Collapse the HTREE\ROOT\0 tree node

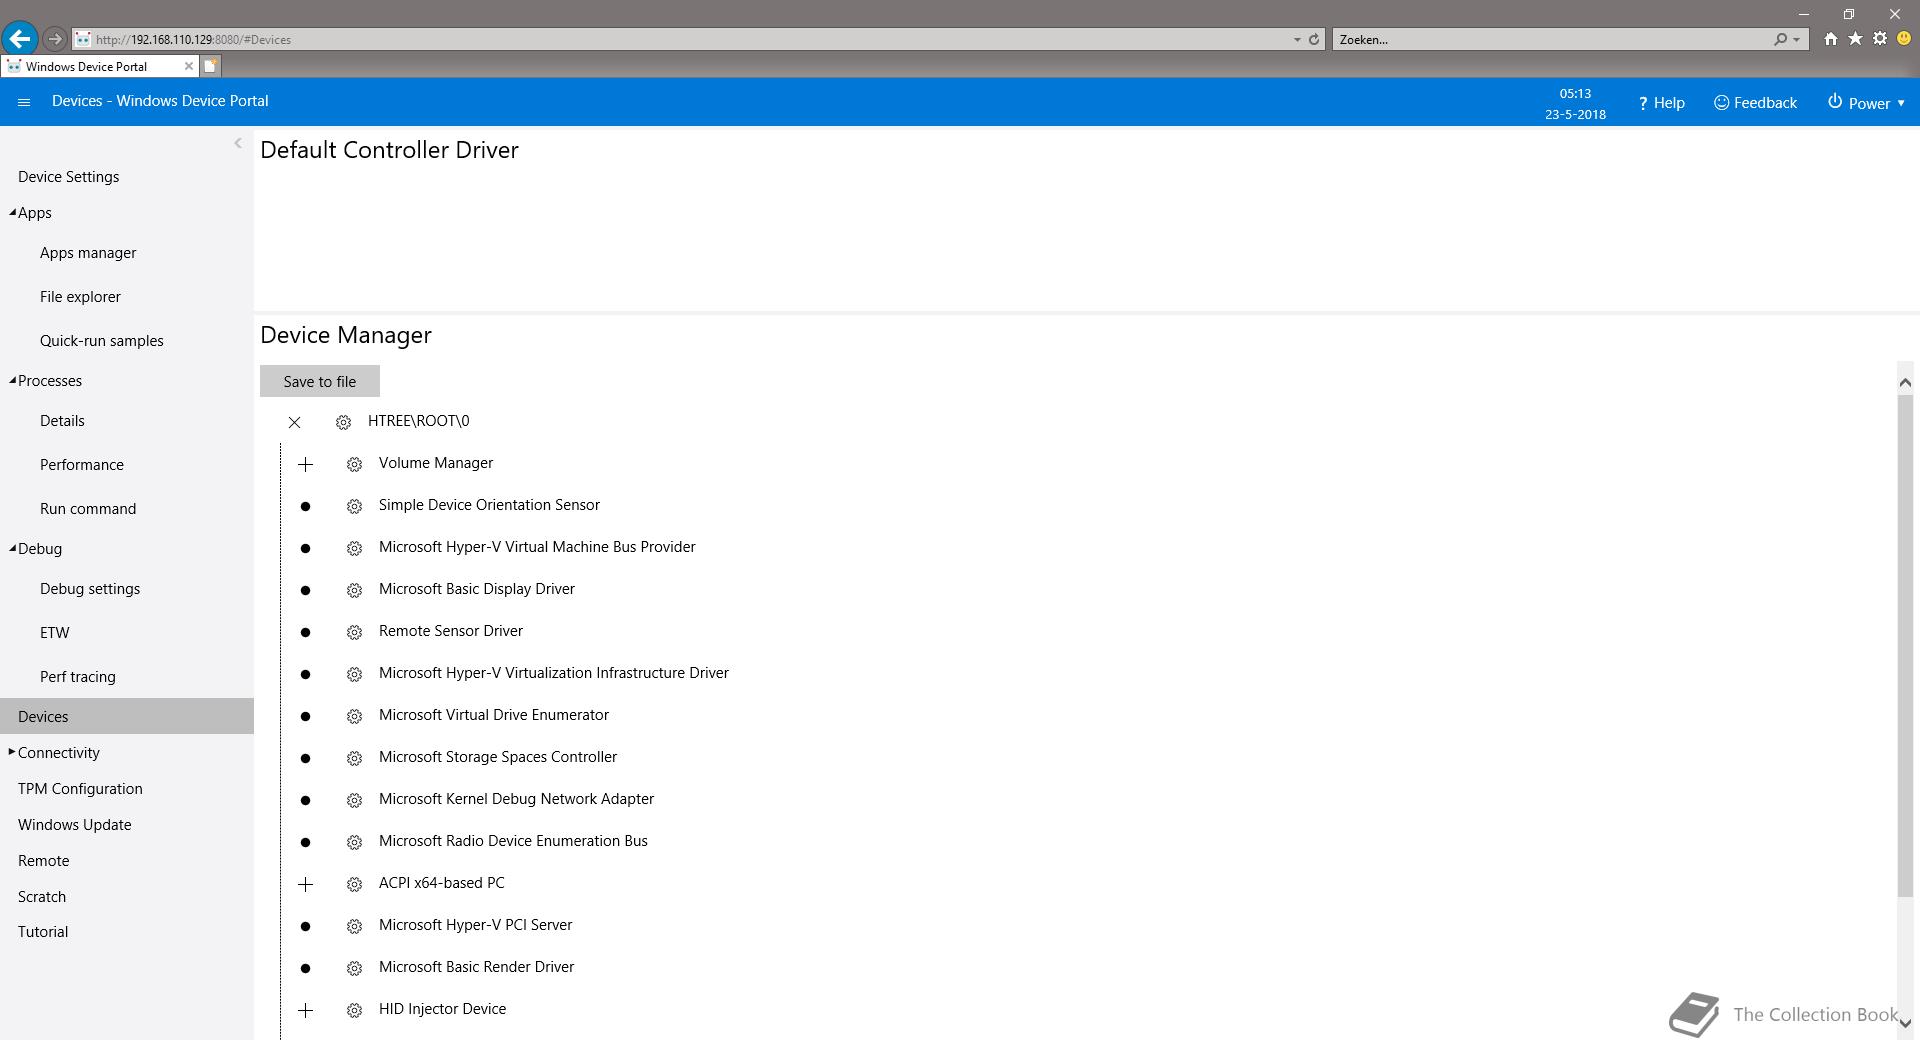click(294, 422)
